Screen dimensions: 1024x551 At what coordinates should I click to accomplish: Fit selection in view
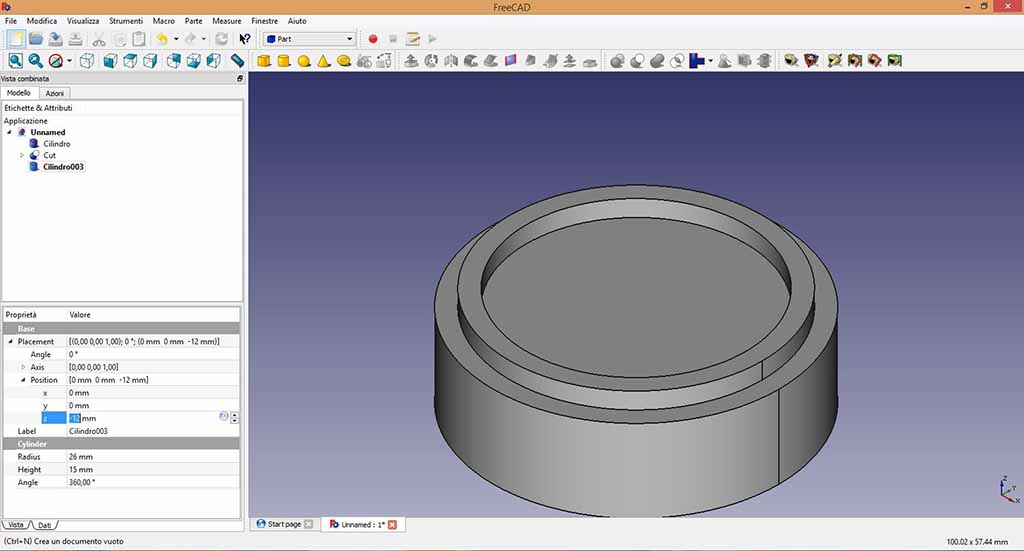pyautogui.click(x=36, y=61)
